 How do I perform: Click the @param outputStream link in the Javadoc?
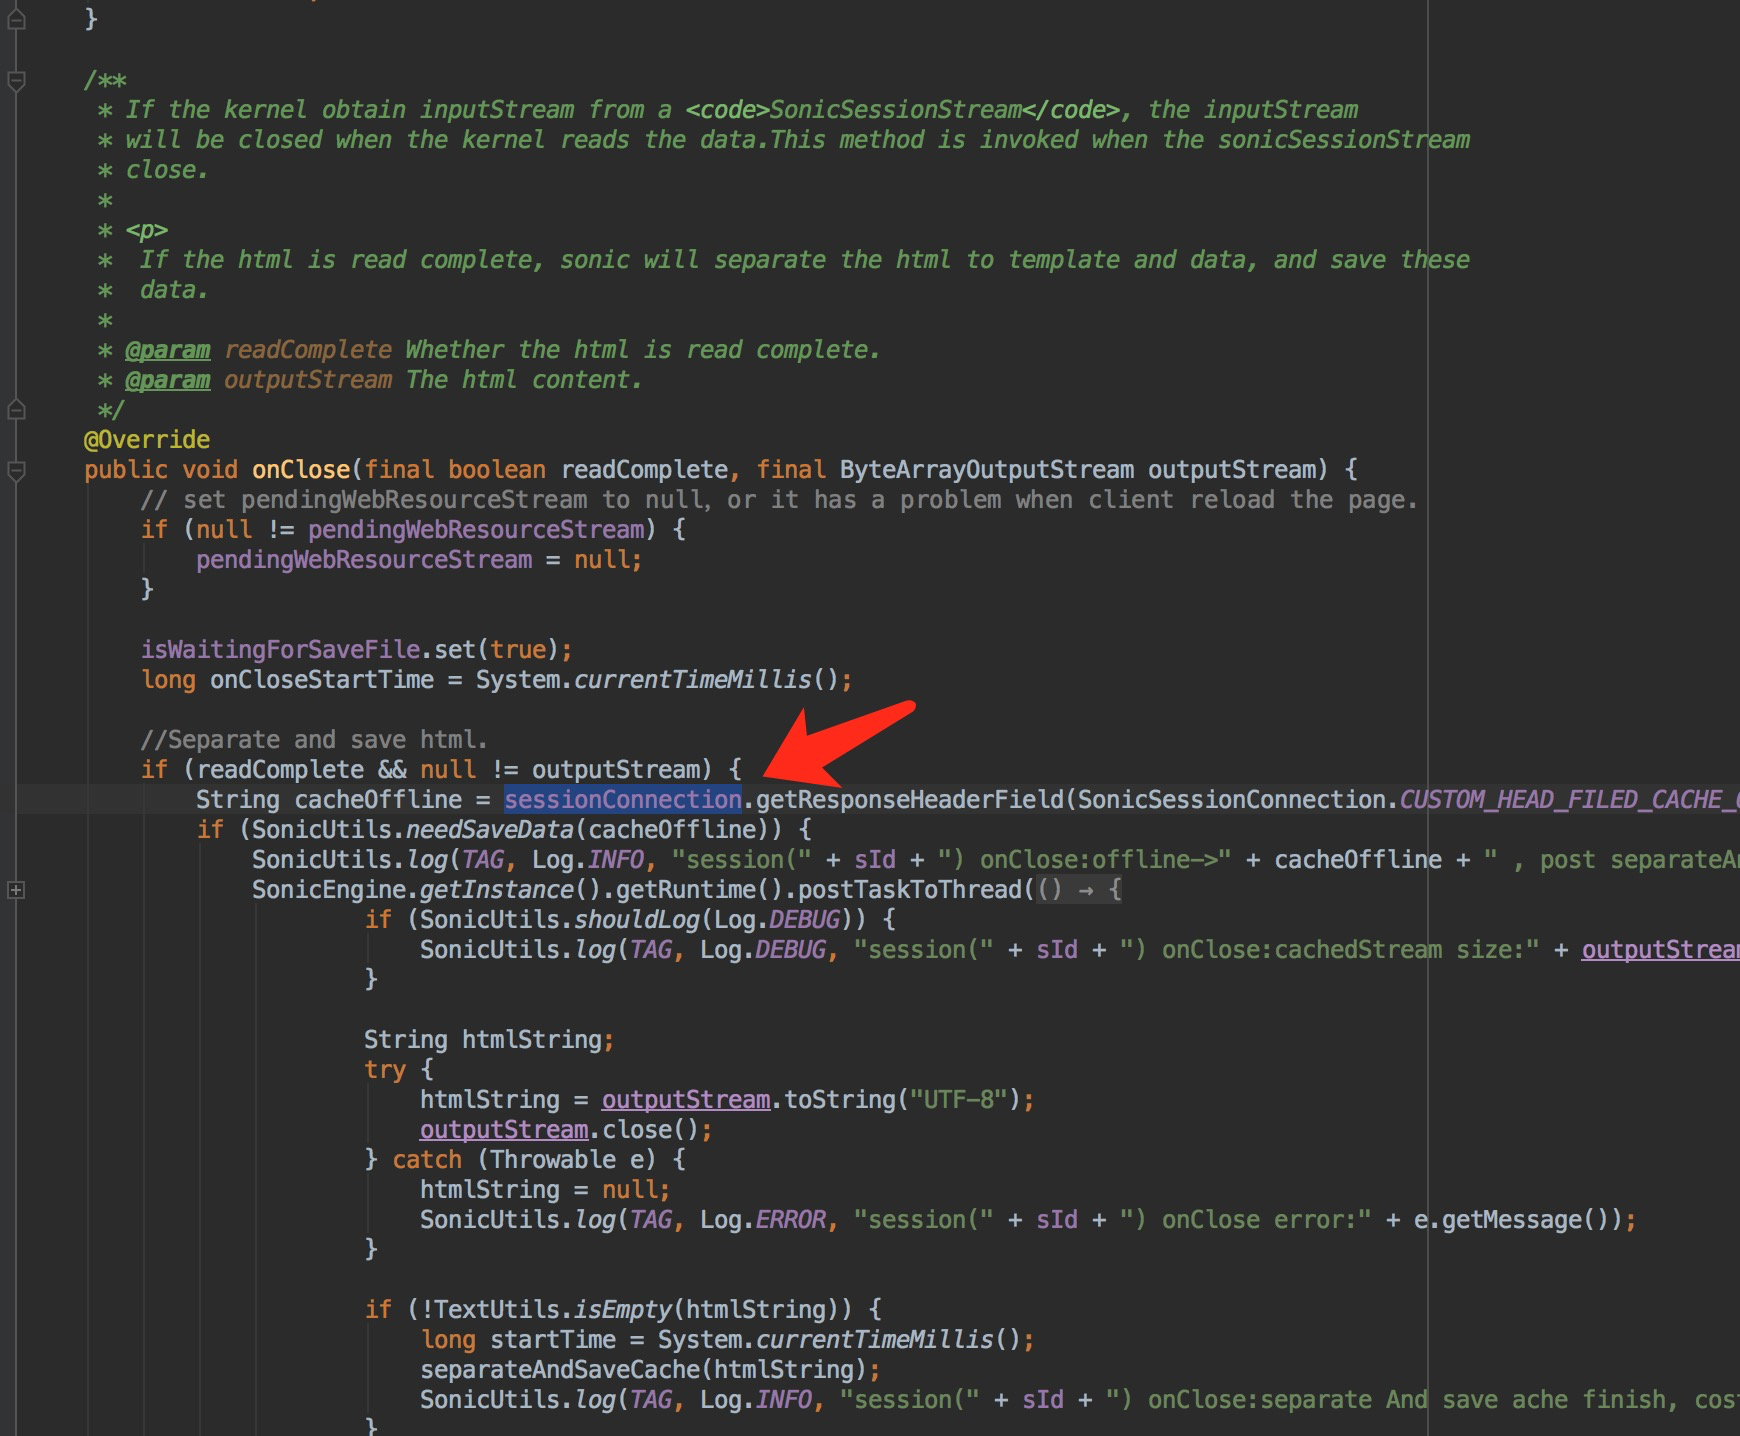tap(167, 379)
